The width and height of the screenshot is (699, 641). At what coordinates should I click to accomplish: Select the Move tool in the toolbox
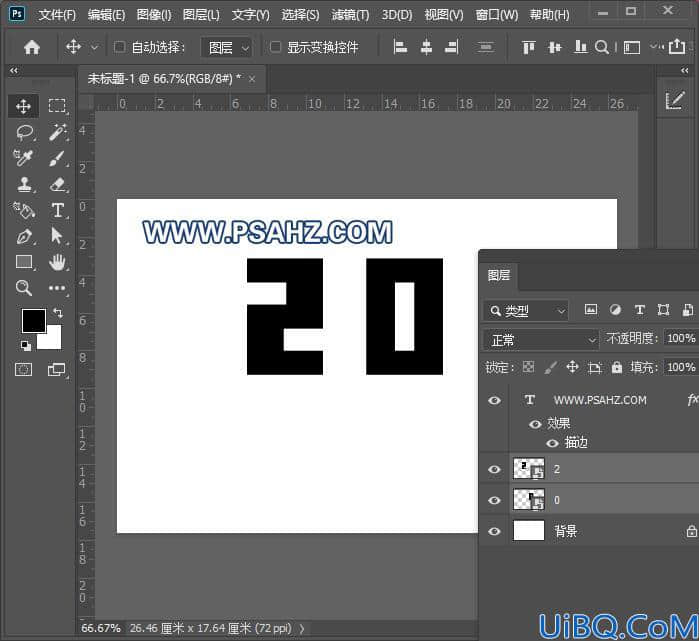click(23, 106)
